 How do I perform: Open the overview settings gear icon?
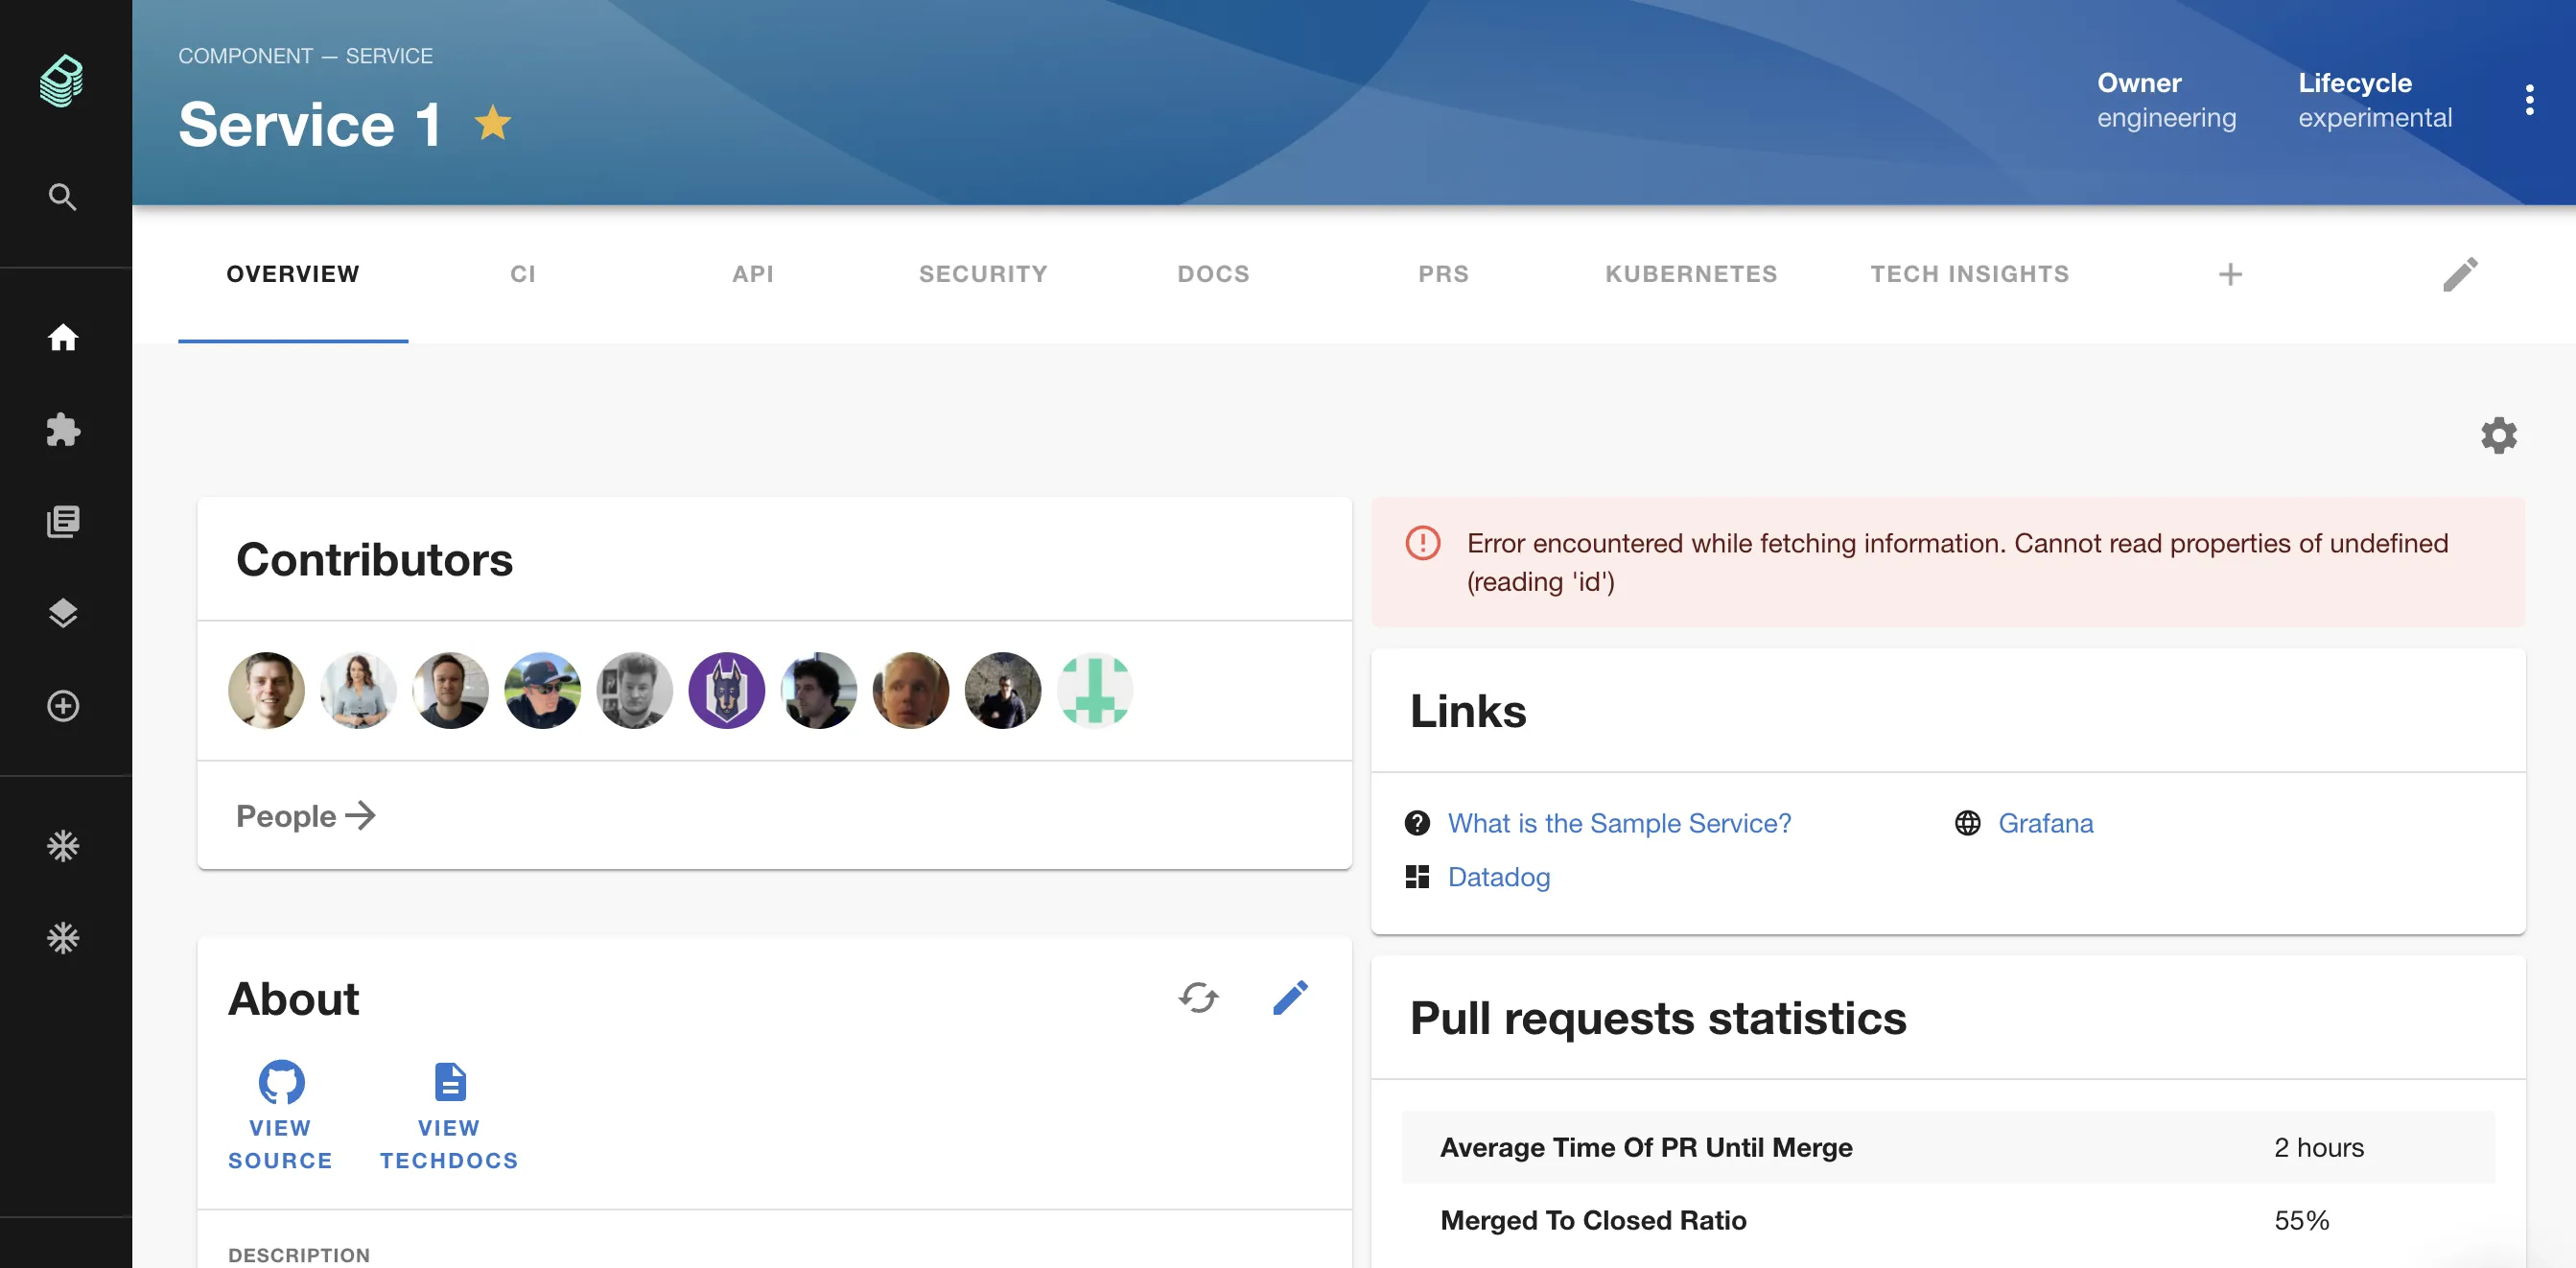(x=2498, y=436)
